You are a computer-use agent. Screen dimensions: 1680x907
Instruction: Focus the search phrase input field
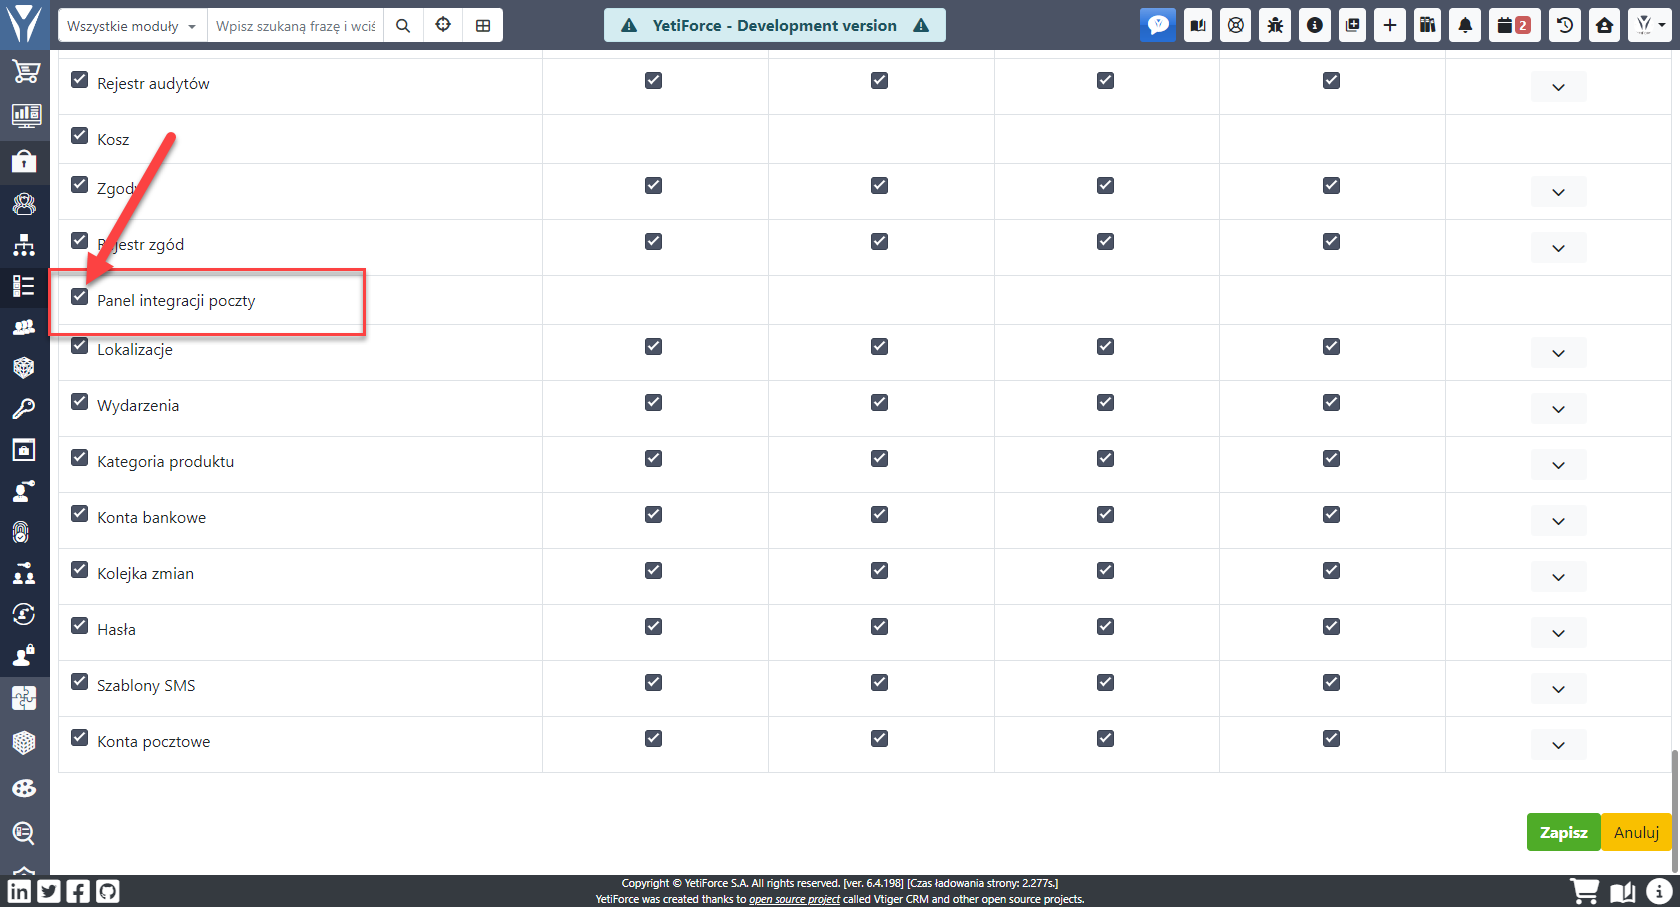[295, 26]
